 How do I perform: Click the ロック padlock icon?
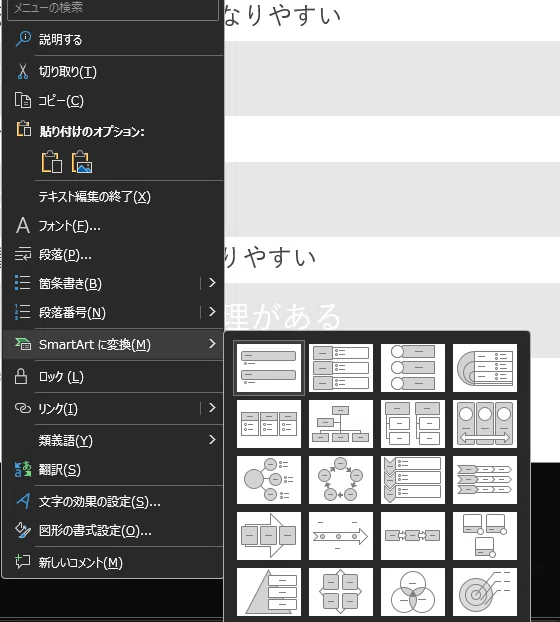[21, 376]
